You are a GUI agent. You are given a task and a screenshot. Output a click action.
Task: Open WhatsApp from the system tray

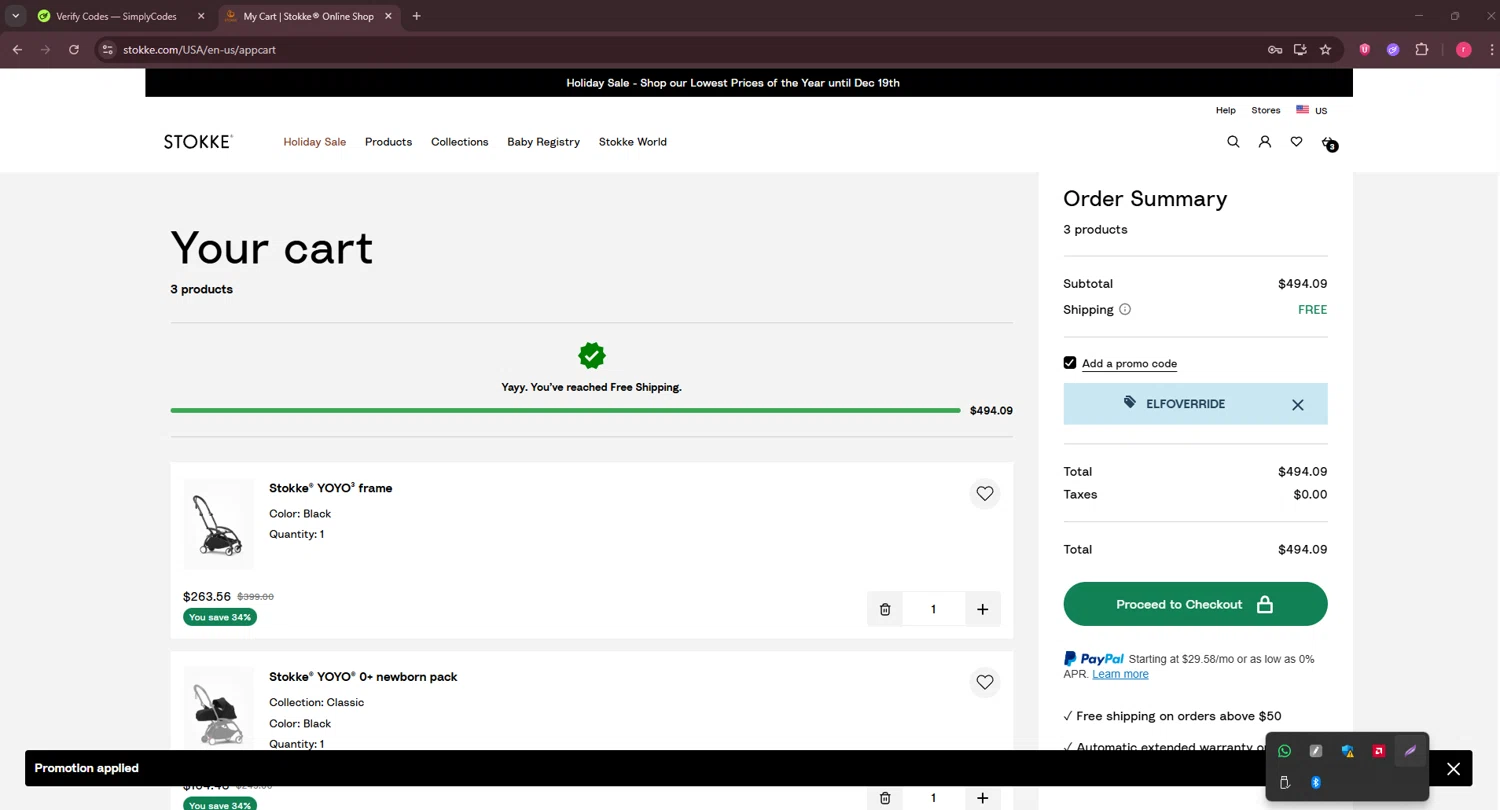pos(1284,752)
